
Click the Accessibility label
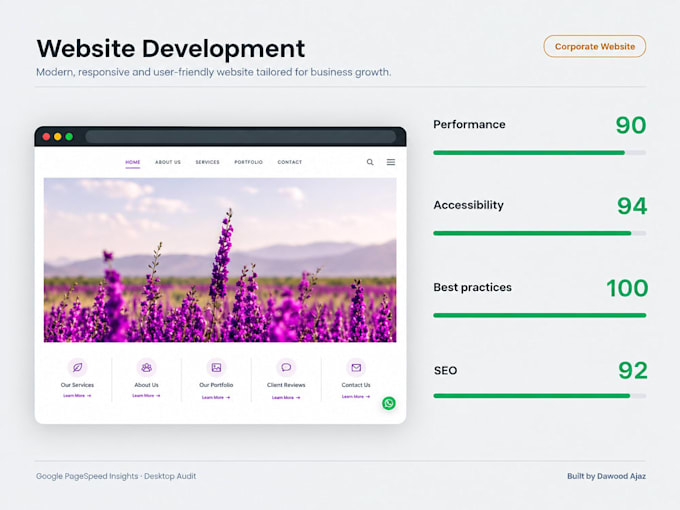(468, 205)
